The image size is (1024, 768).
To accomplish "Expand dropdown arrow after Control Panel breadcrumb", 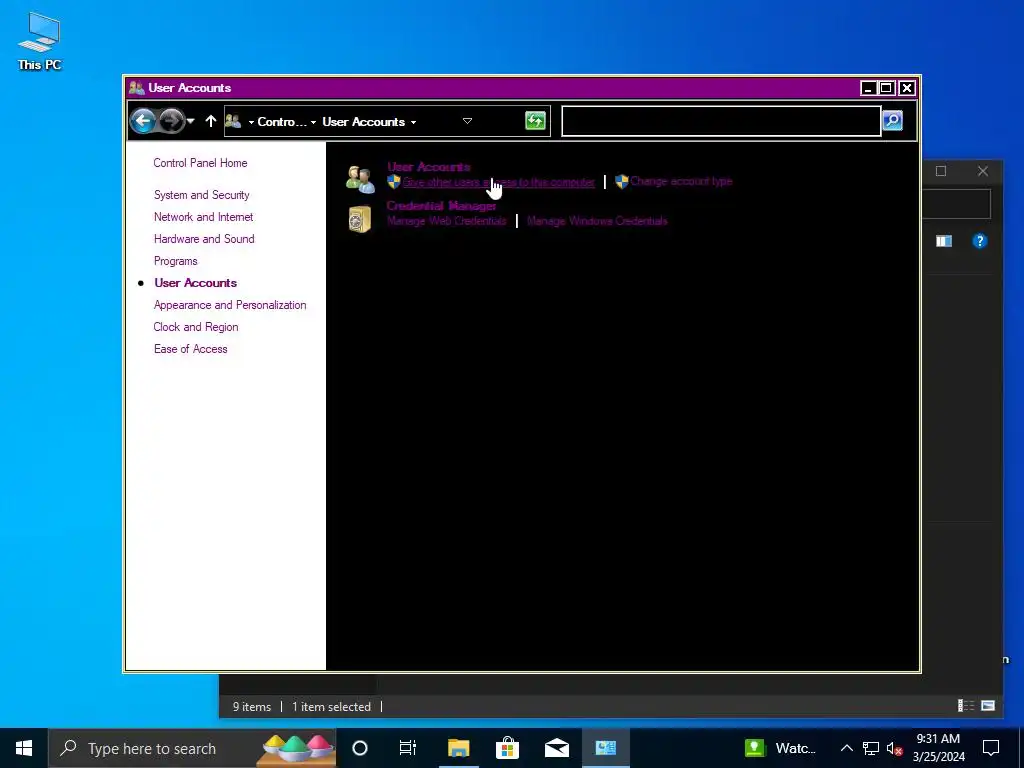I will pos(313,122).
